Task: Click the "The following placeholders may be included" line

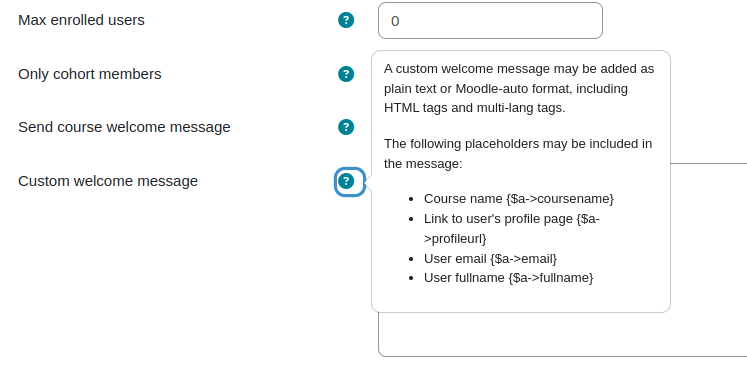Action: [518, 144]
